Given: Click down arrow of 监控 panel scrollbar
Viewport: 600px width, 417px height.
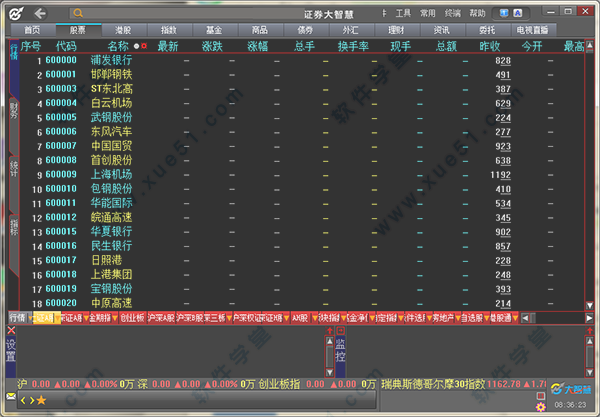Looking at the screenshot, I should pos(590,372).
